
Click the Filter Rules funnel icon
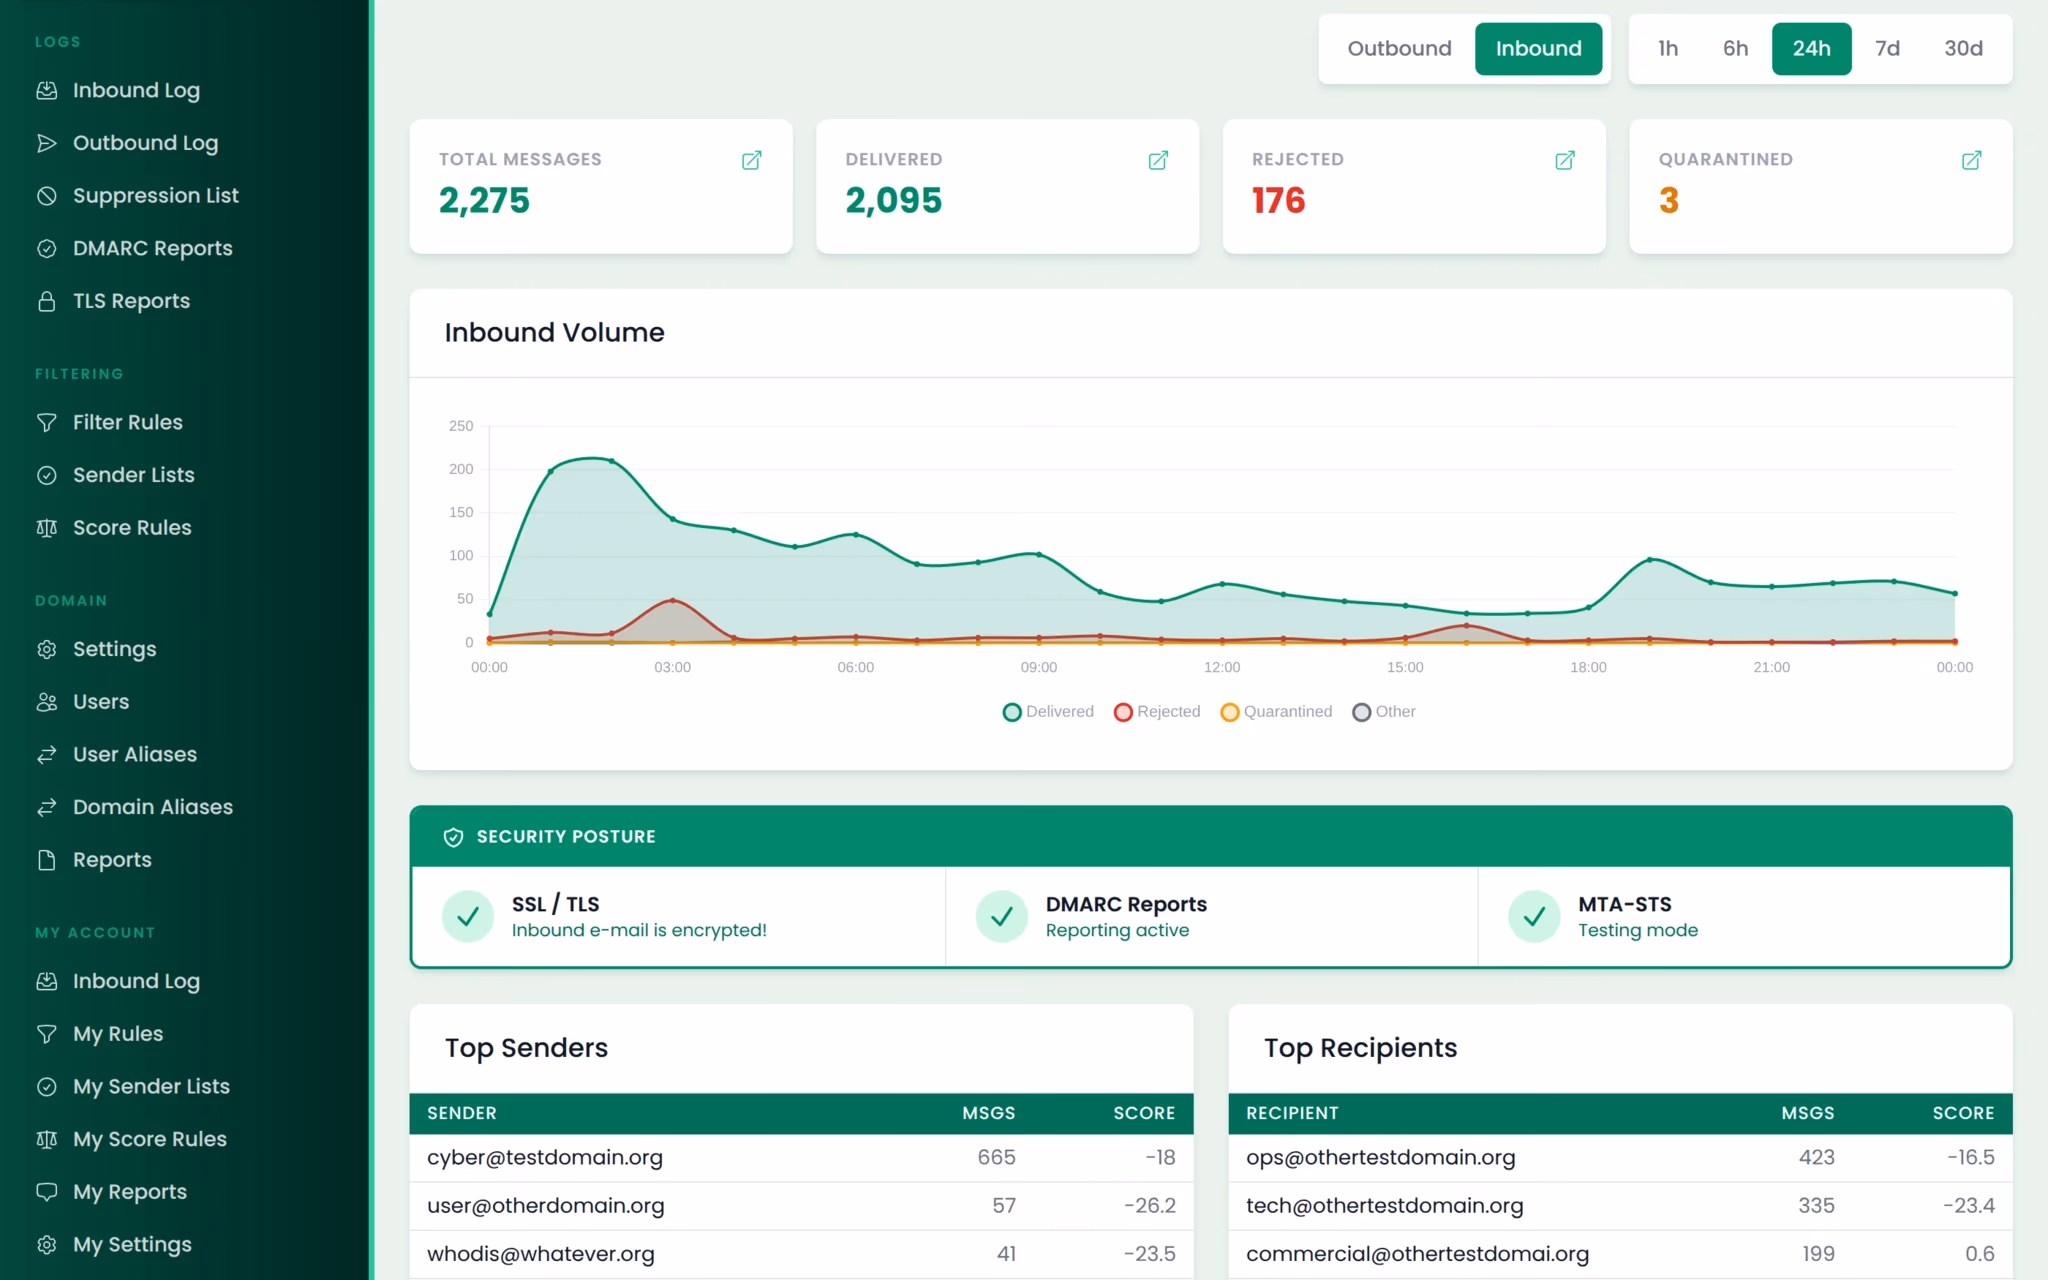point(46,422)
